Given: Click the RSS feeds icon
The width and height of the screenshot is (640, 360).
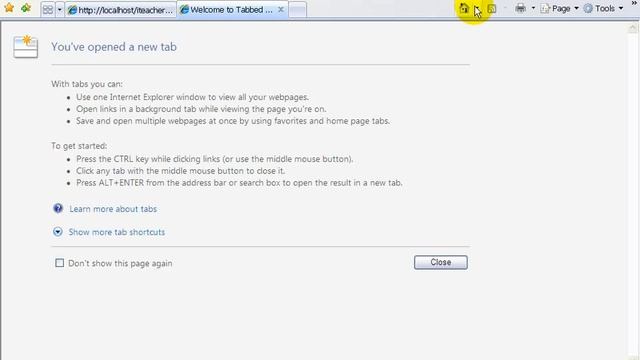Looking at the screenshot, I should pyautogui.click(x=492, y=8).
